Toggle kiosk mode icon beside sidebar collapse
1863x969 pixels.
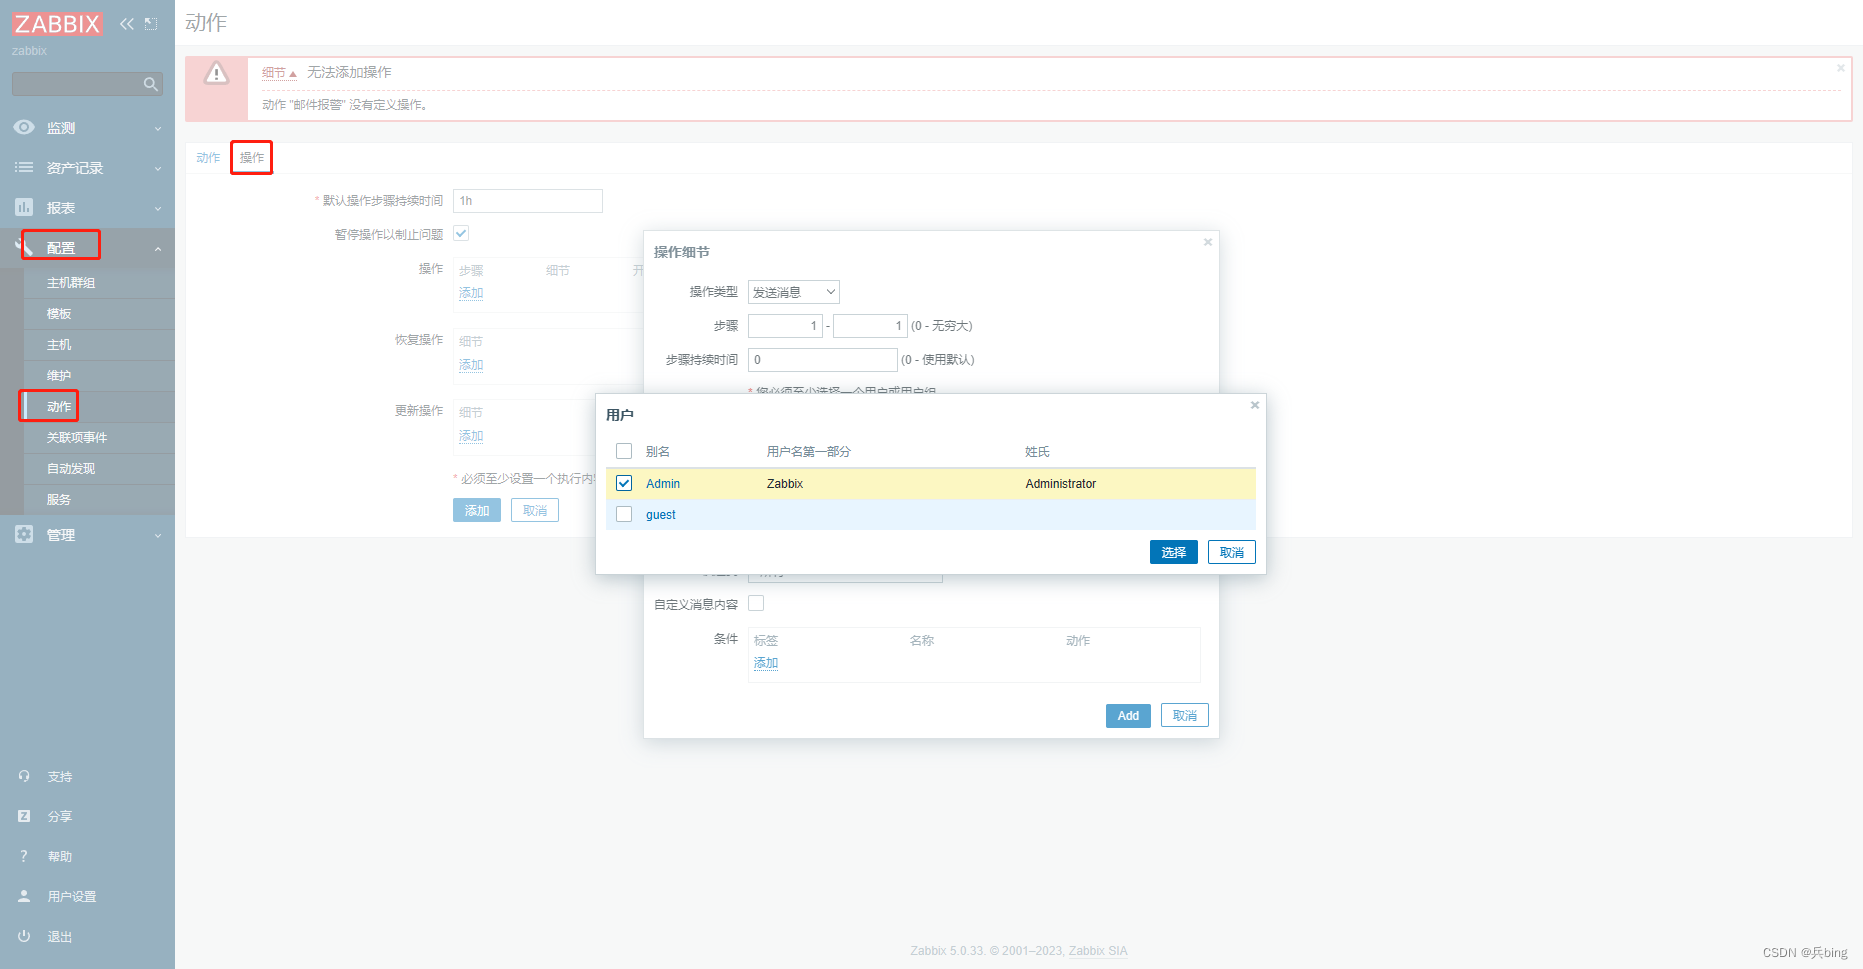[x=151, y=24]
